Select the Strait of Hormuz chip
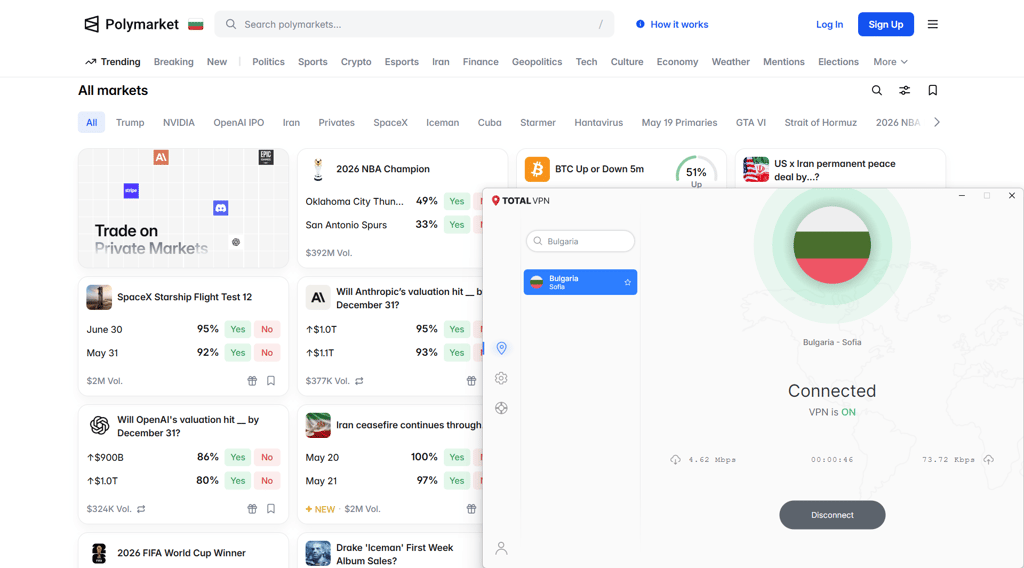This screenshot has width=1024, height=568. click(820, 122)
